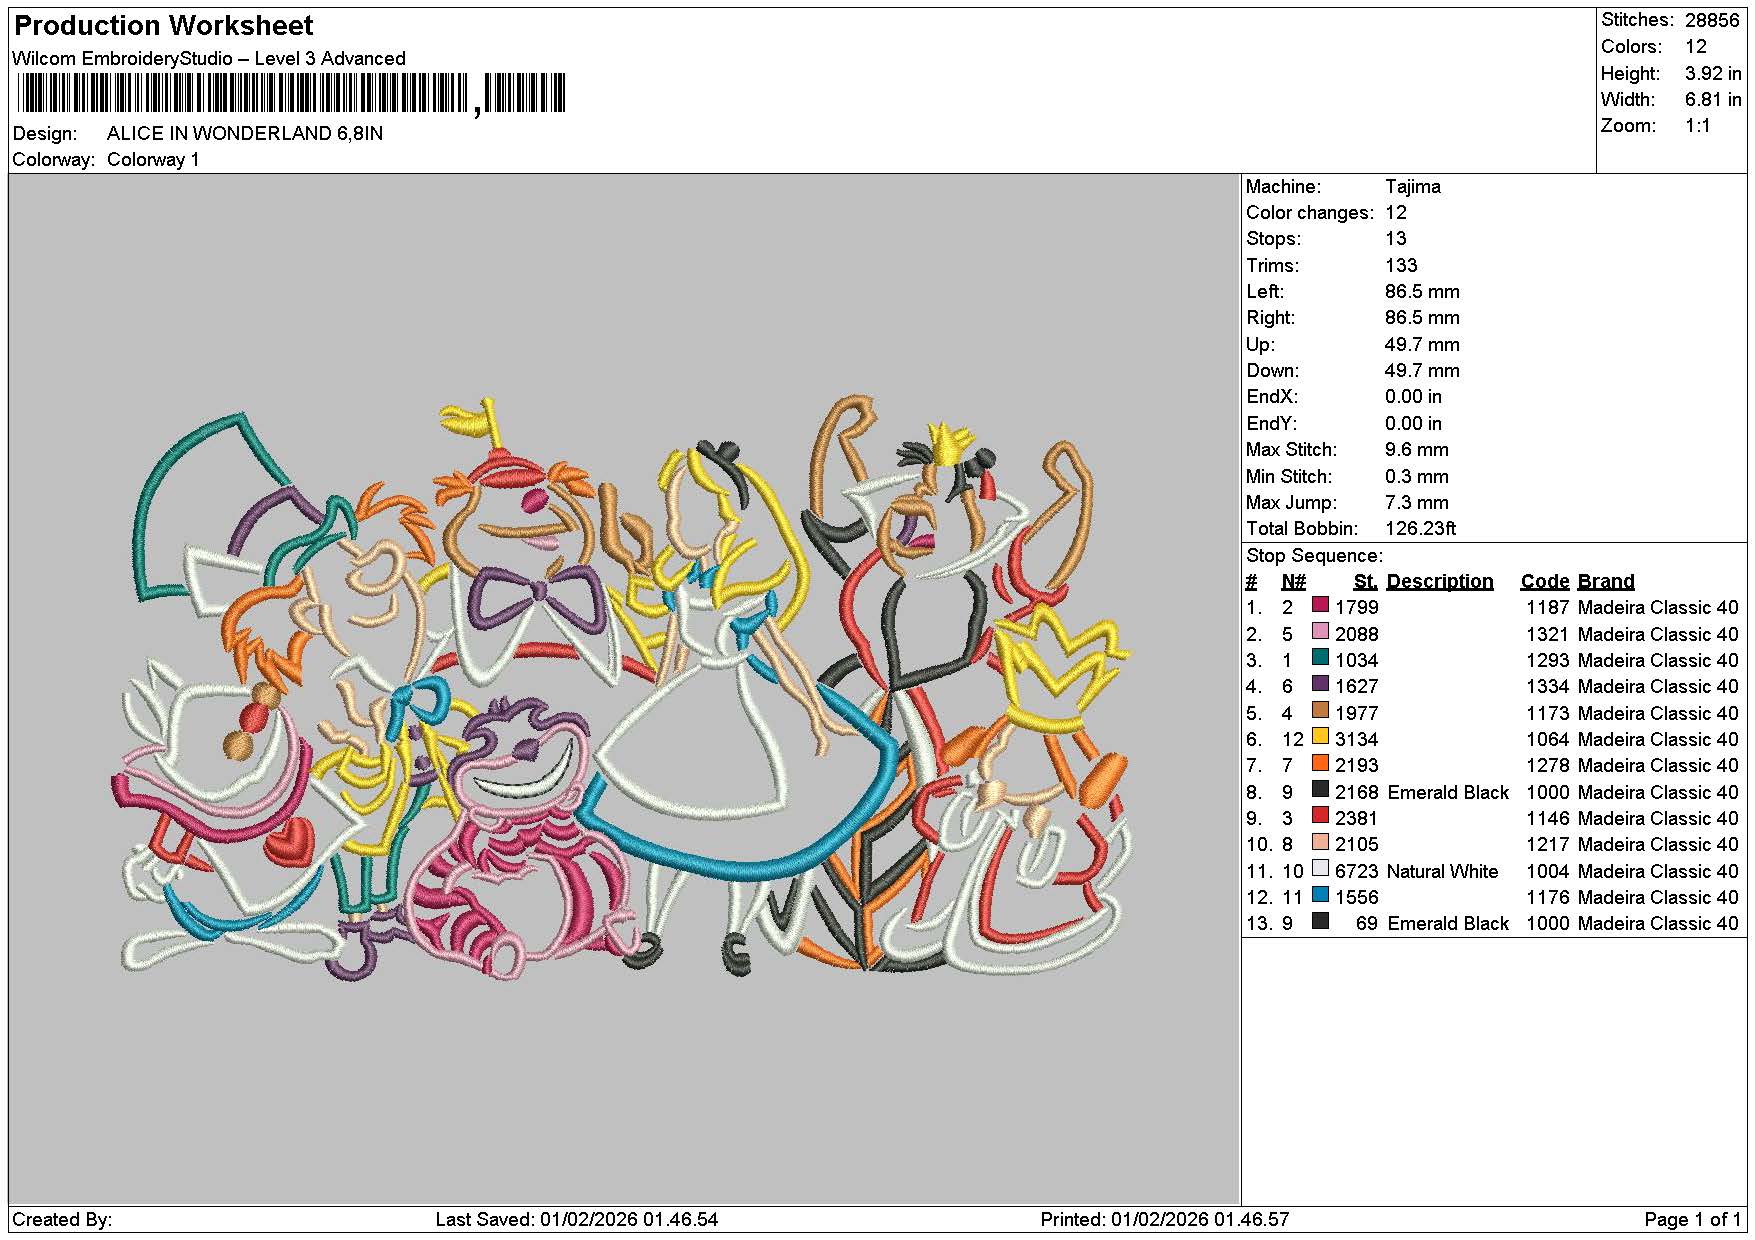The height and width of the screenshot is (1240, 1755).
Task: Click thread code 1176 in stop 12
Action: 1548,897
